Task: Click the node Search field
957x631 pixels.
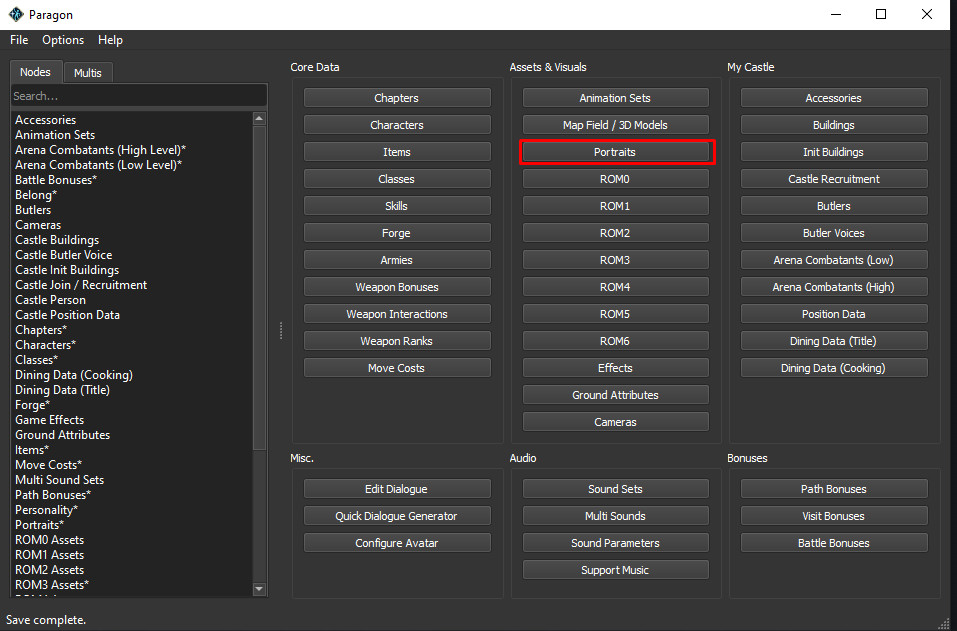Action: pos(138,96)
